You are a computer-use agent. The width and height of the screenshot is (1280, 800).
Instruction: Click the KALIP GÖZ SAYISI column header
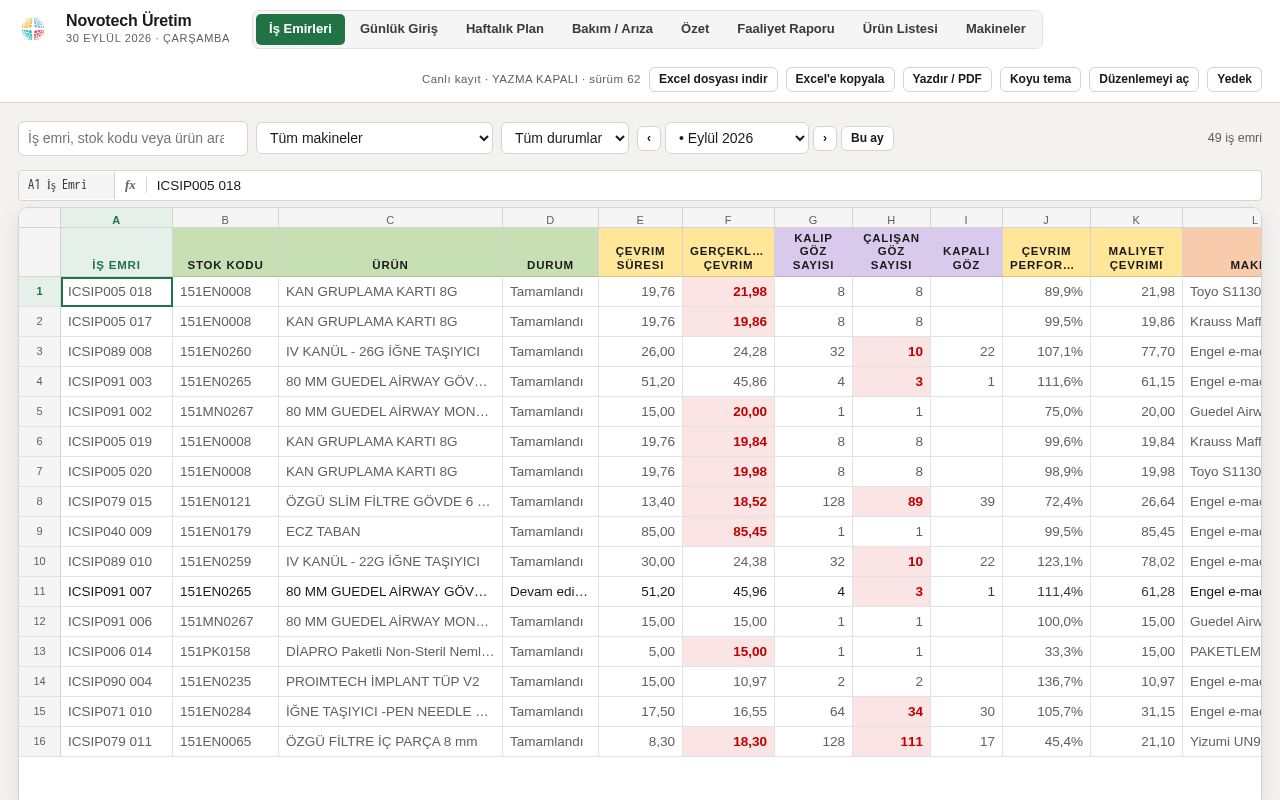tap(813, 252)
